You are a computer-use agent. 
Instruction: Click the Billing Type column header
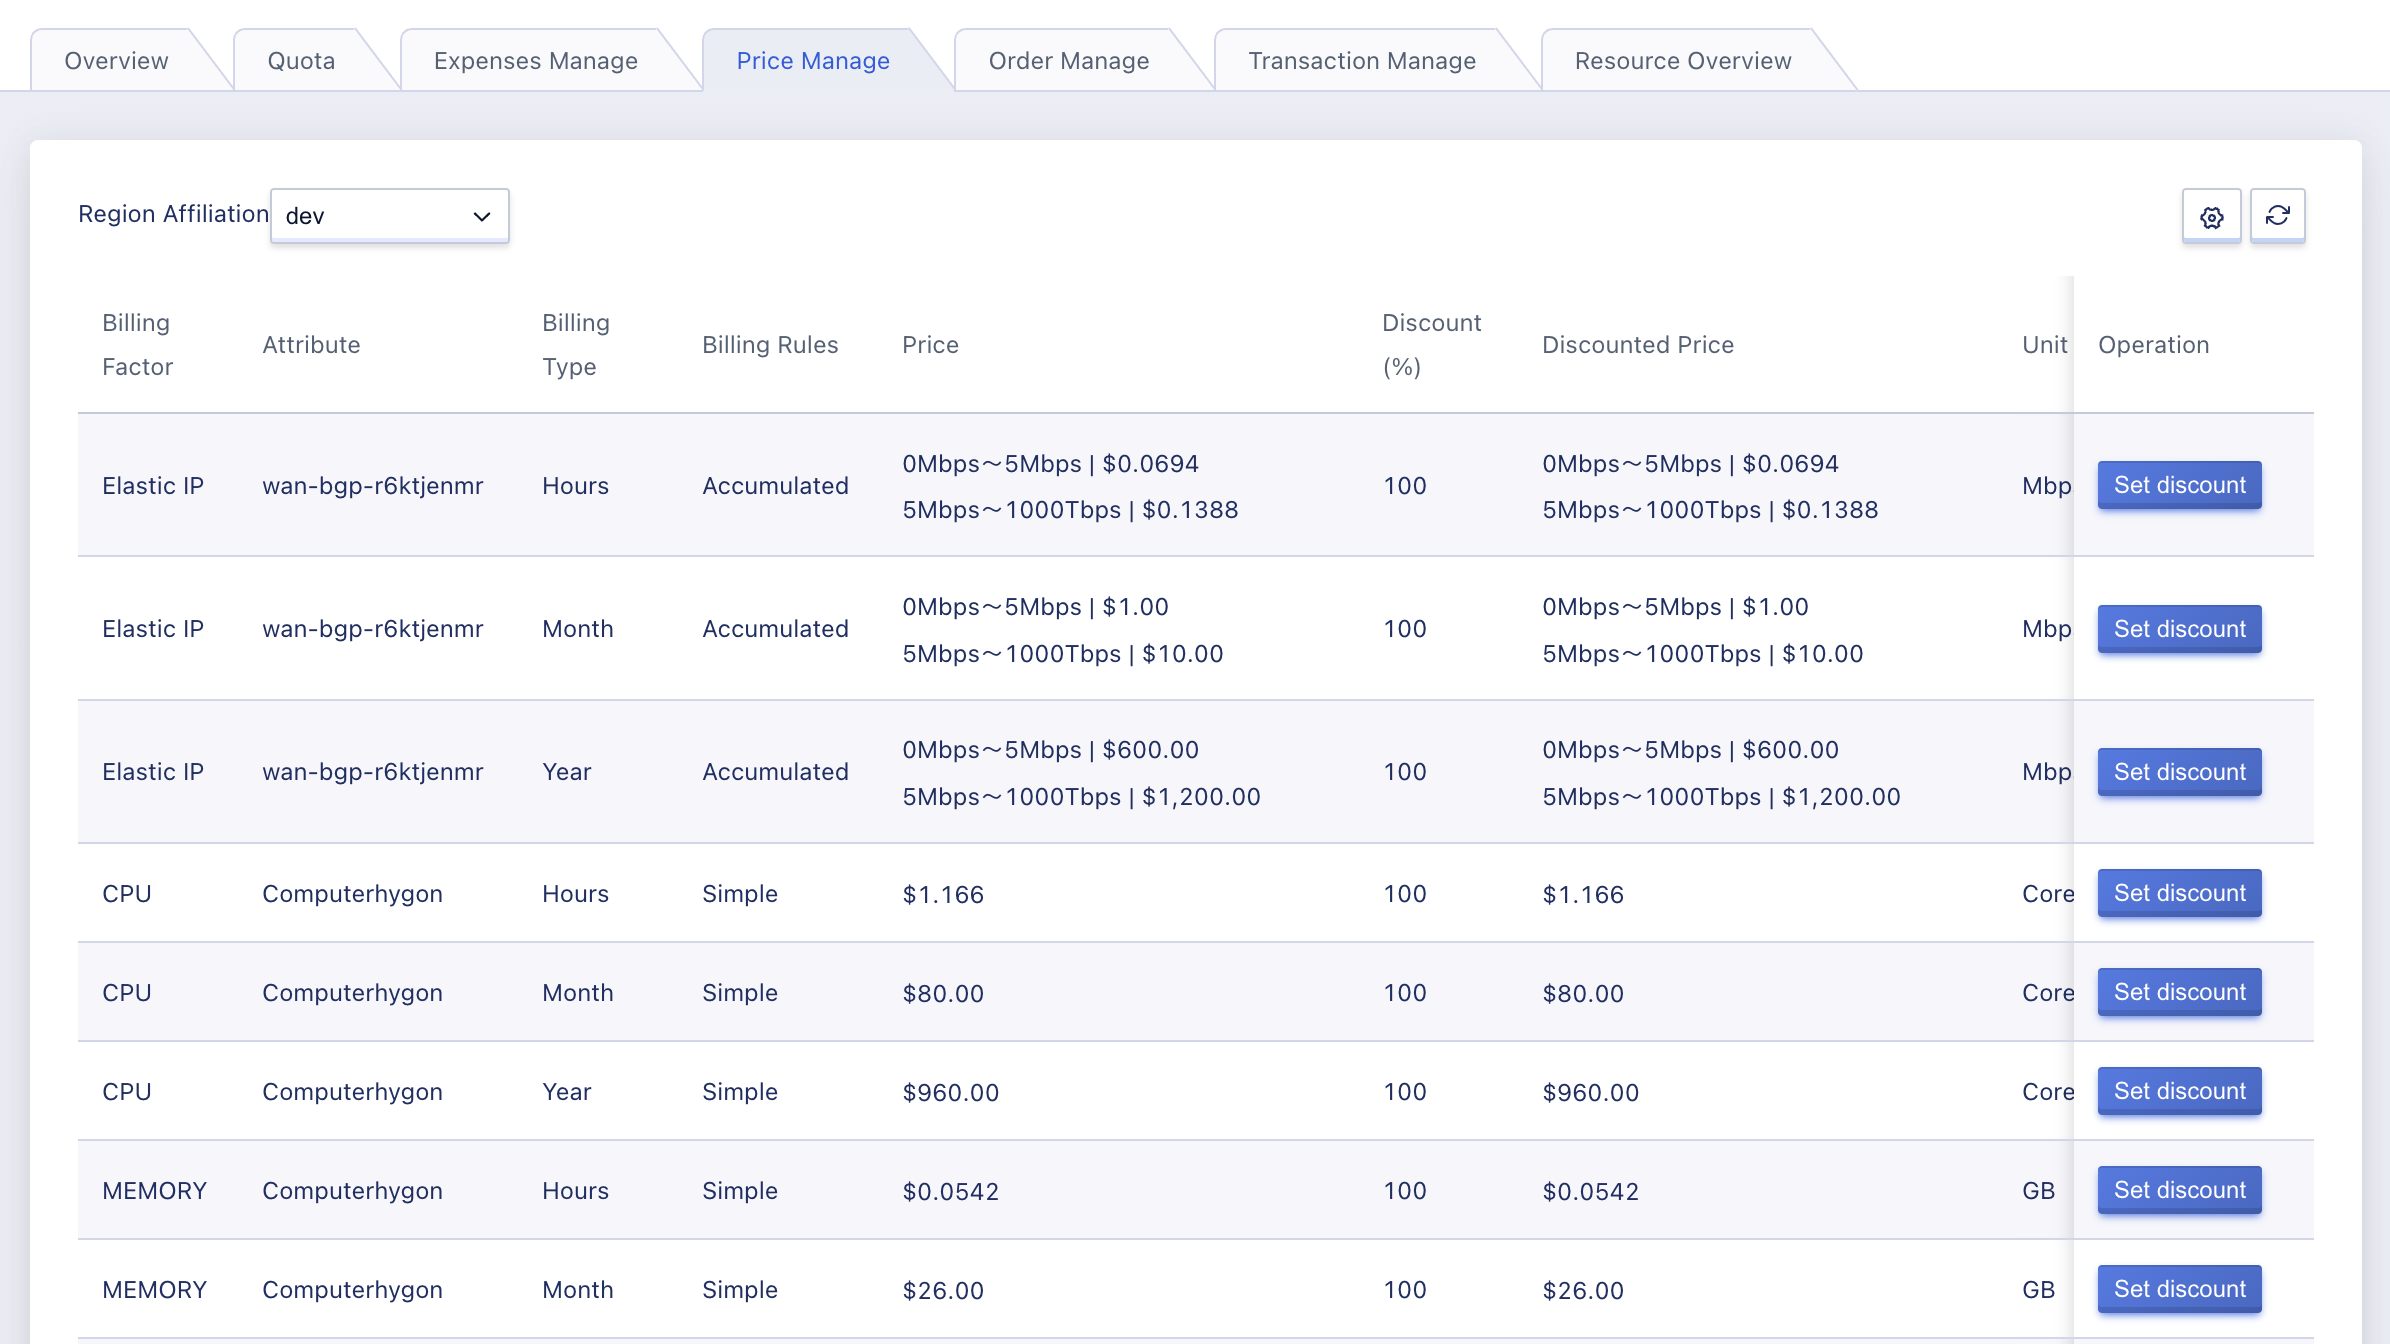(x=576, y=345)
